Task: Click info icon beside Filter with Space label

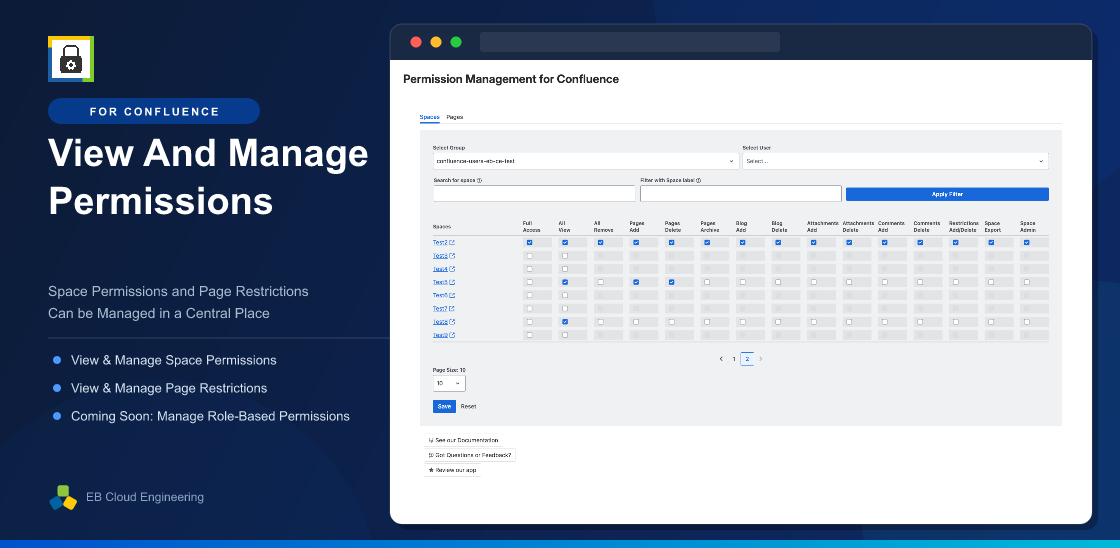Action: pos(698,181)
